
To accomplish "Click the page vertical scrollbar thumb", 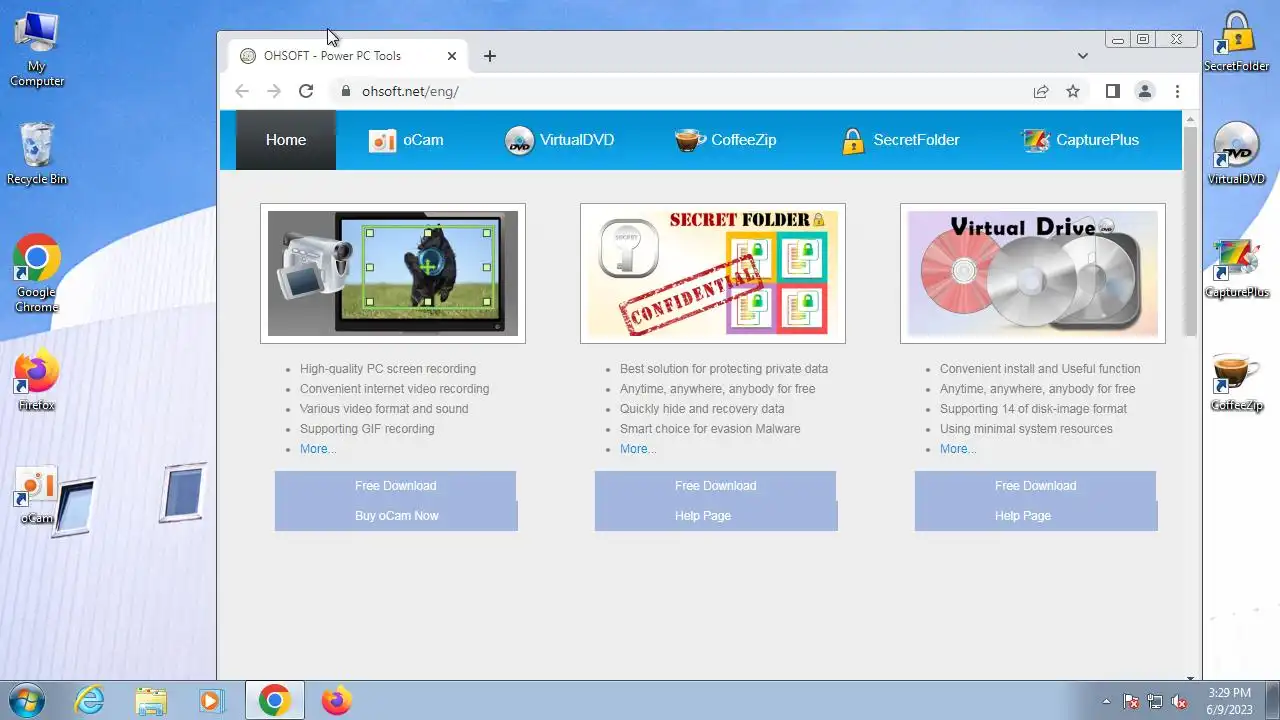I will 1190,232.
